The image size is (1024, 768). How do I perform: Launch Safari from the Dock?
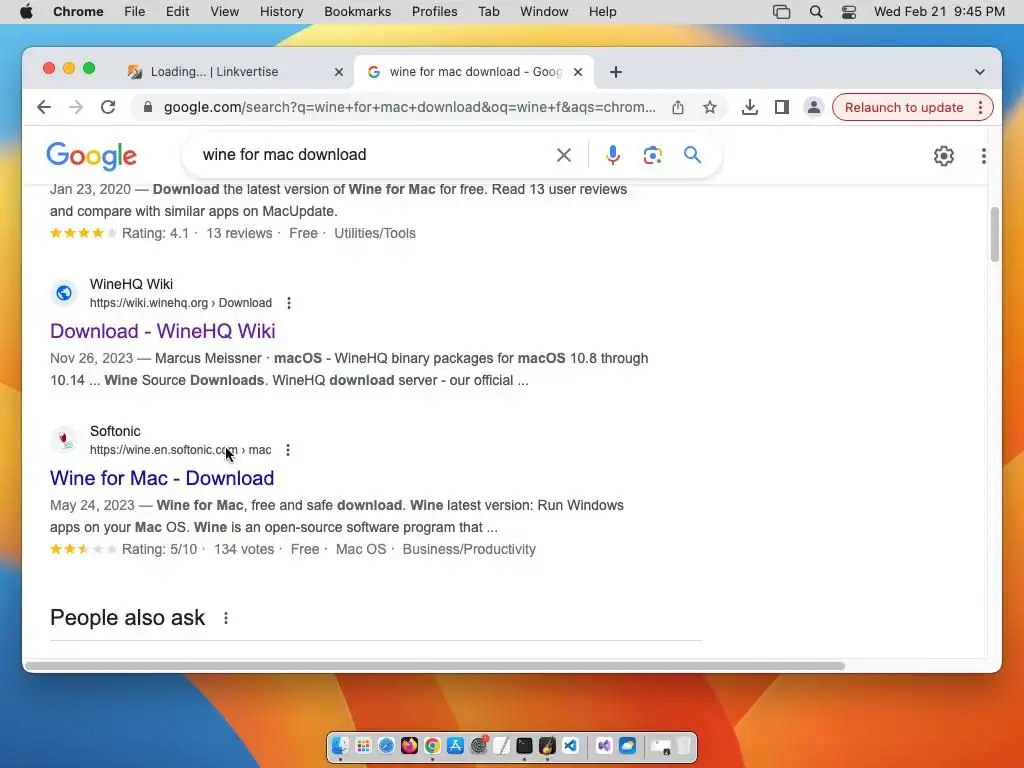pos(387,745)
